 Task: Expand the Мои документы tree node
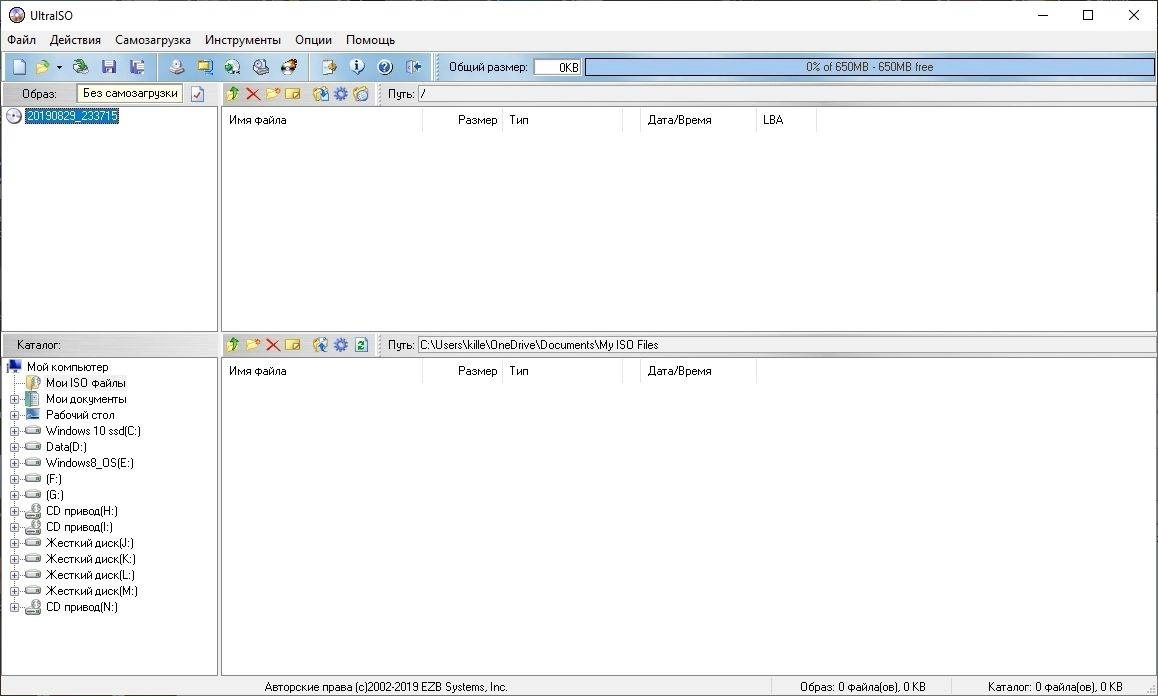click(x=14, y=400)
